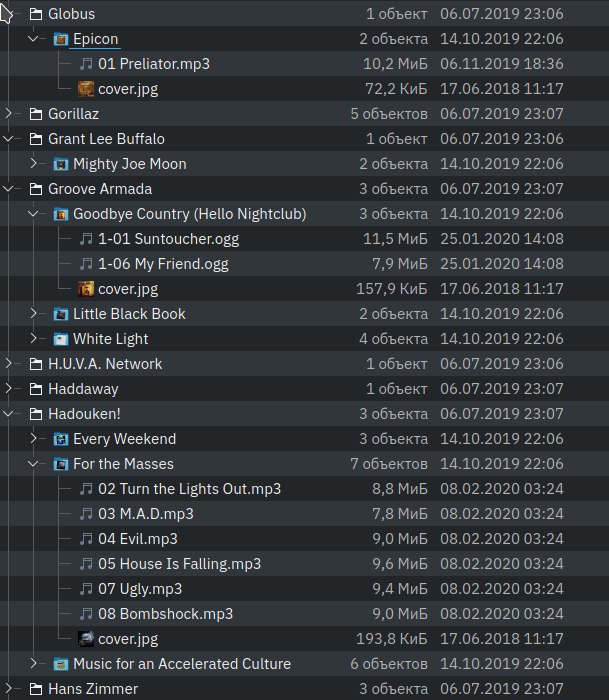Image resolution: width=609 pixels, height=700 pixels.
Task: Click the date 06.11.2019 18:36
Action: click(502, 64)
